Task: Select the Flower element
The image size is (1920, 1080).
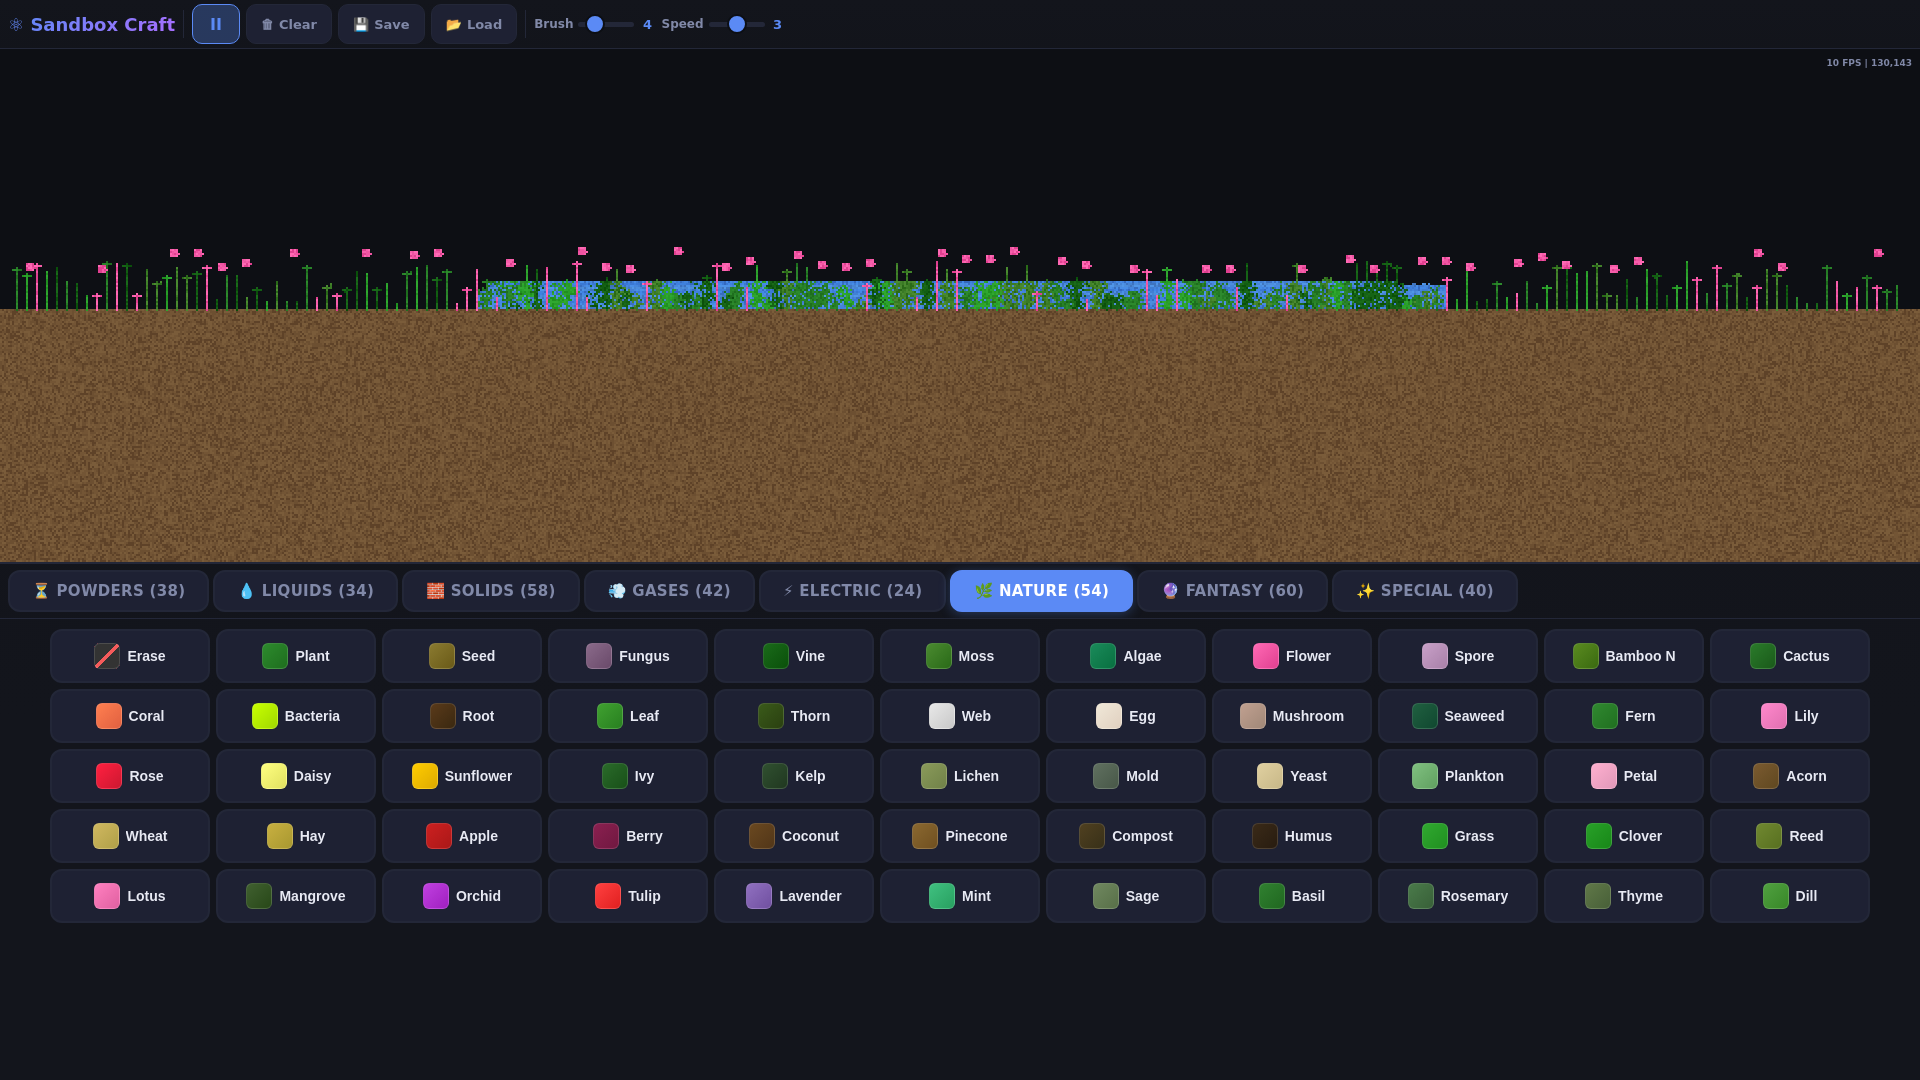Action: click(1292, 656)
